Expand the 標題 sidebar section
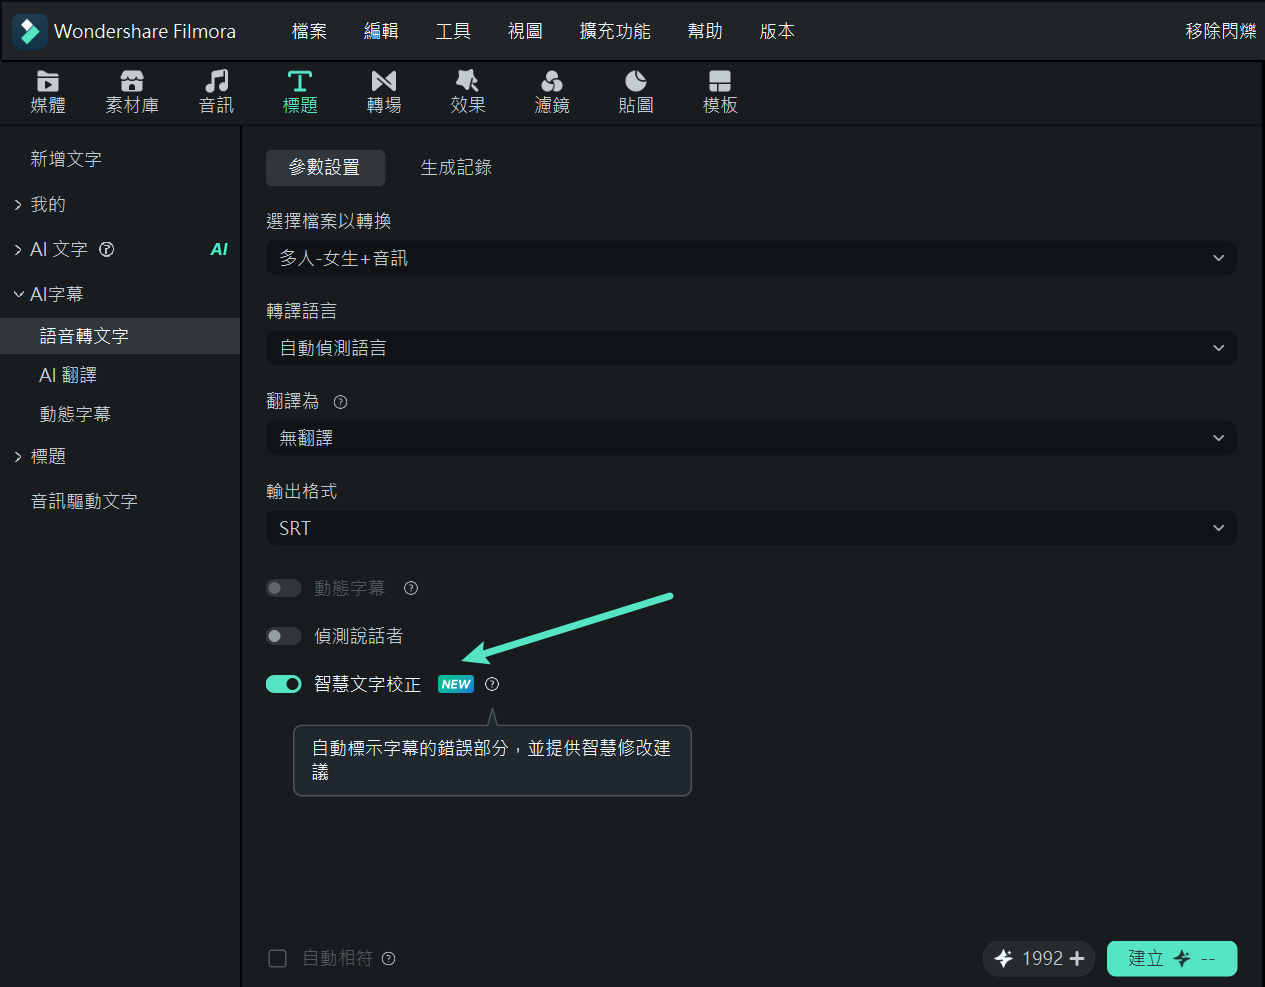The width and height of the screenshot is (1265, 987). coord(18,457)
